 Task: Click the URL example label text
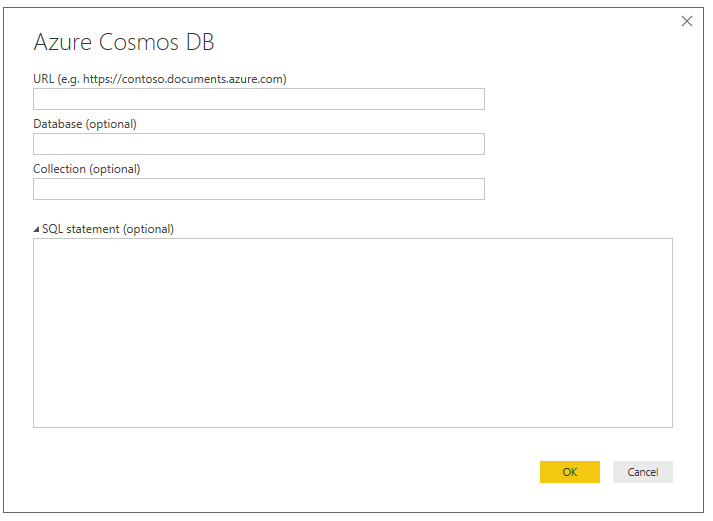160,79
